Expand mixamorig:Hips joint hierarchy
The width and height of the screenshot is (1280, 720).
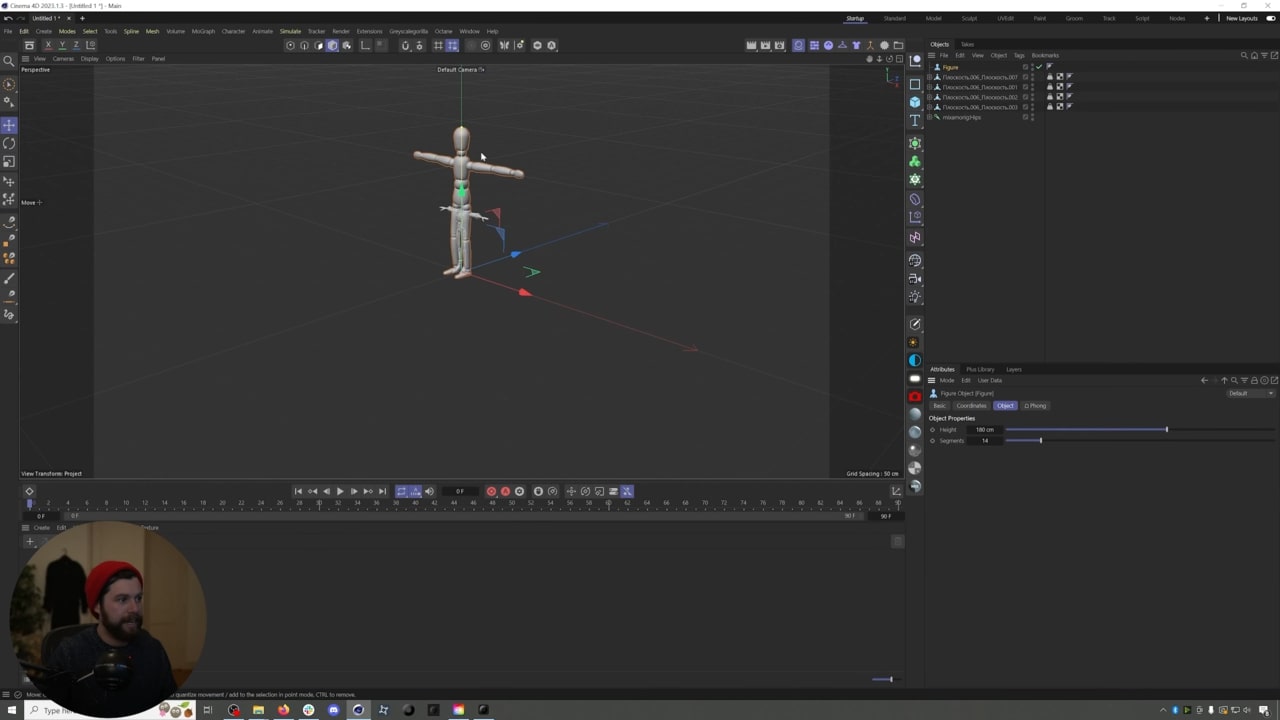930,117
